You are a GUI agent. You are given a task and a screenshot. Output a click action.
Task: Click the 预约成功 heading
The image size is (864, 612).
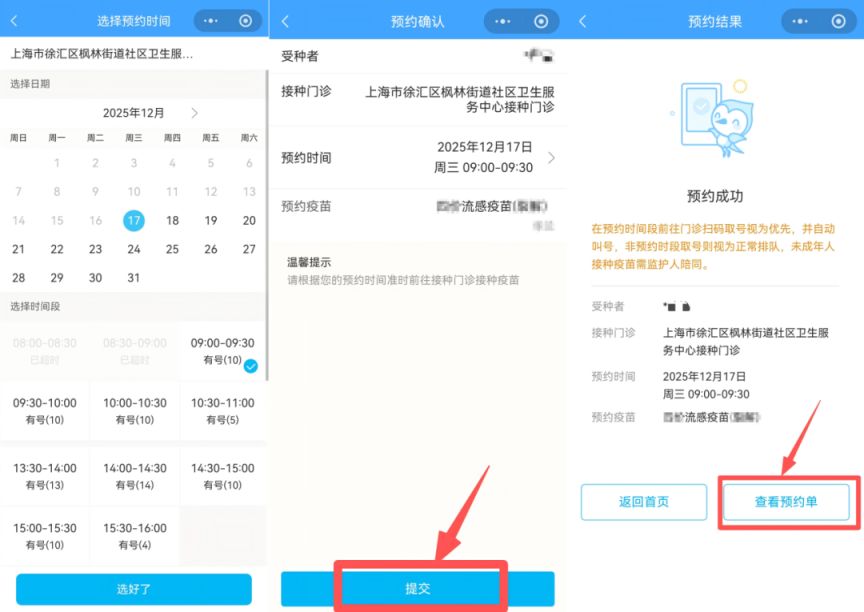click(x=715, y=196)
